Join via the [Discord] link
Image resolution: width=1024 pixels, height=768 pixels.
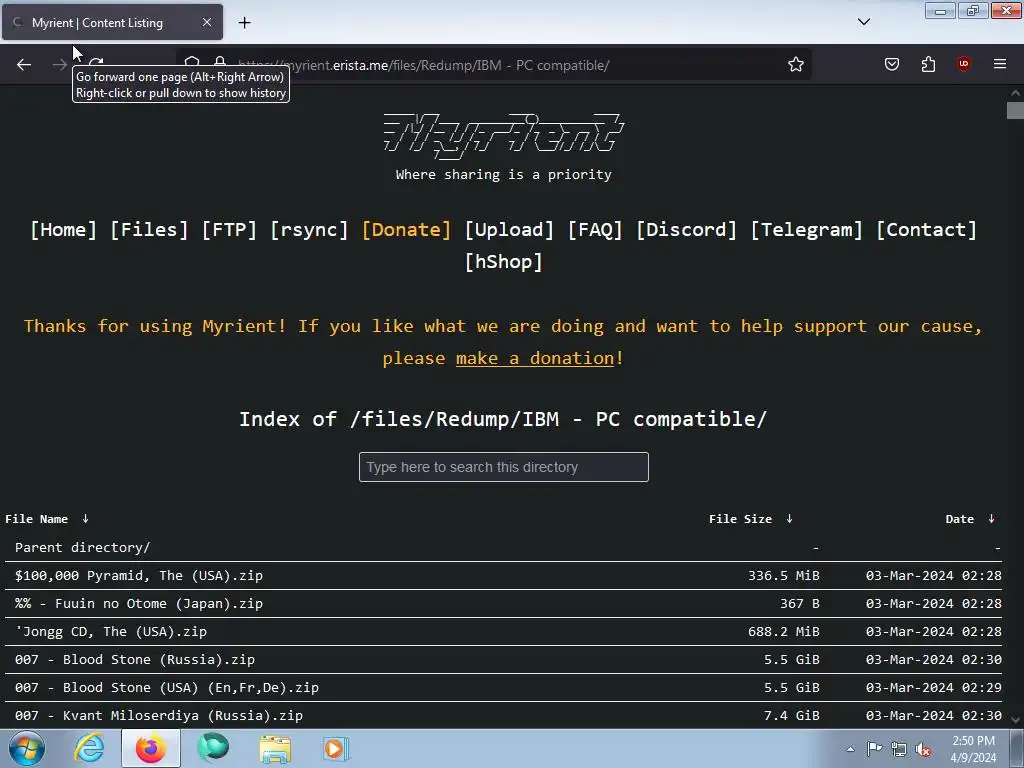[686, 230]
